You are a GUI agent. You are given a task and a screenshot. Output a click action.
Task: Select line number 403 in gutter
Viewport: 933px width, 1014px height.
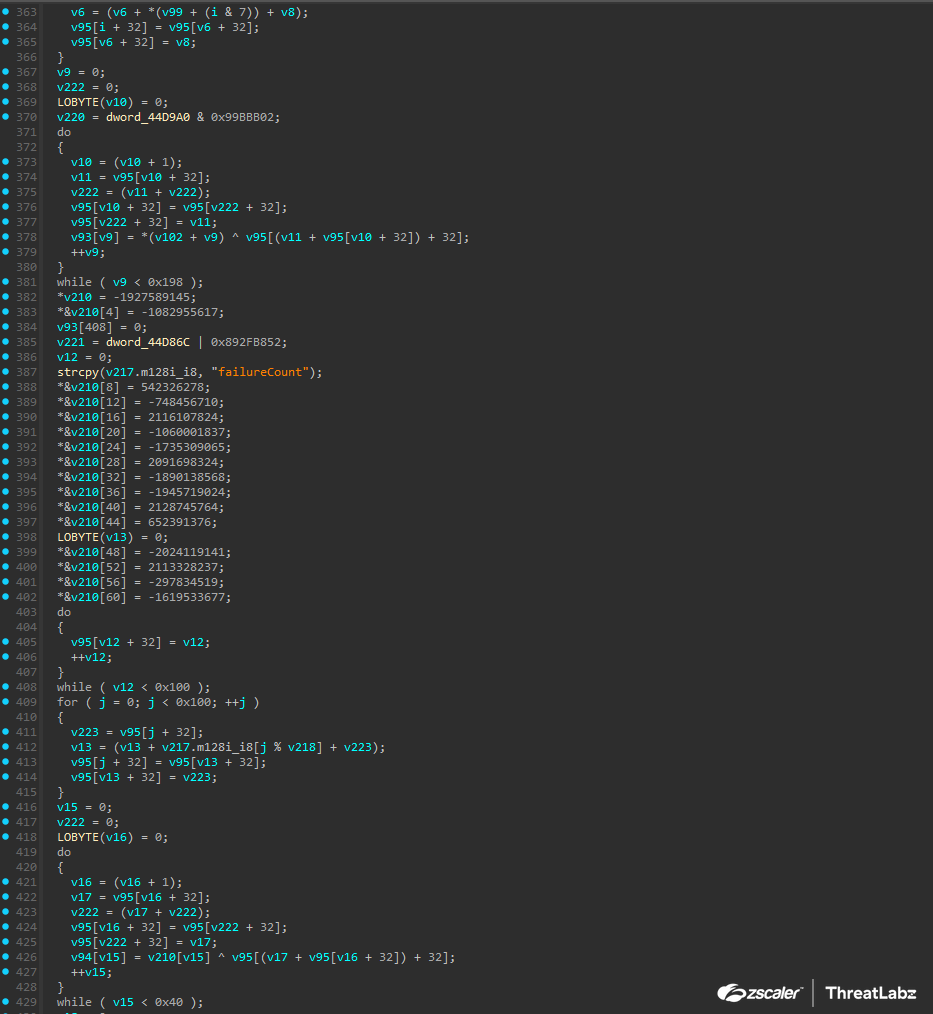click(26, 612)
